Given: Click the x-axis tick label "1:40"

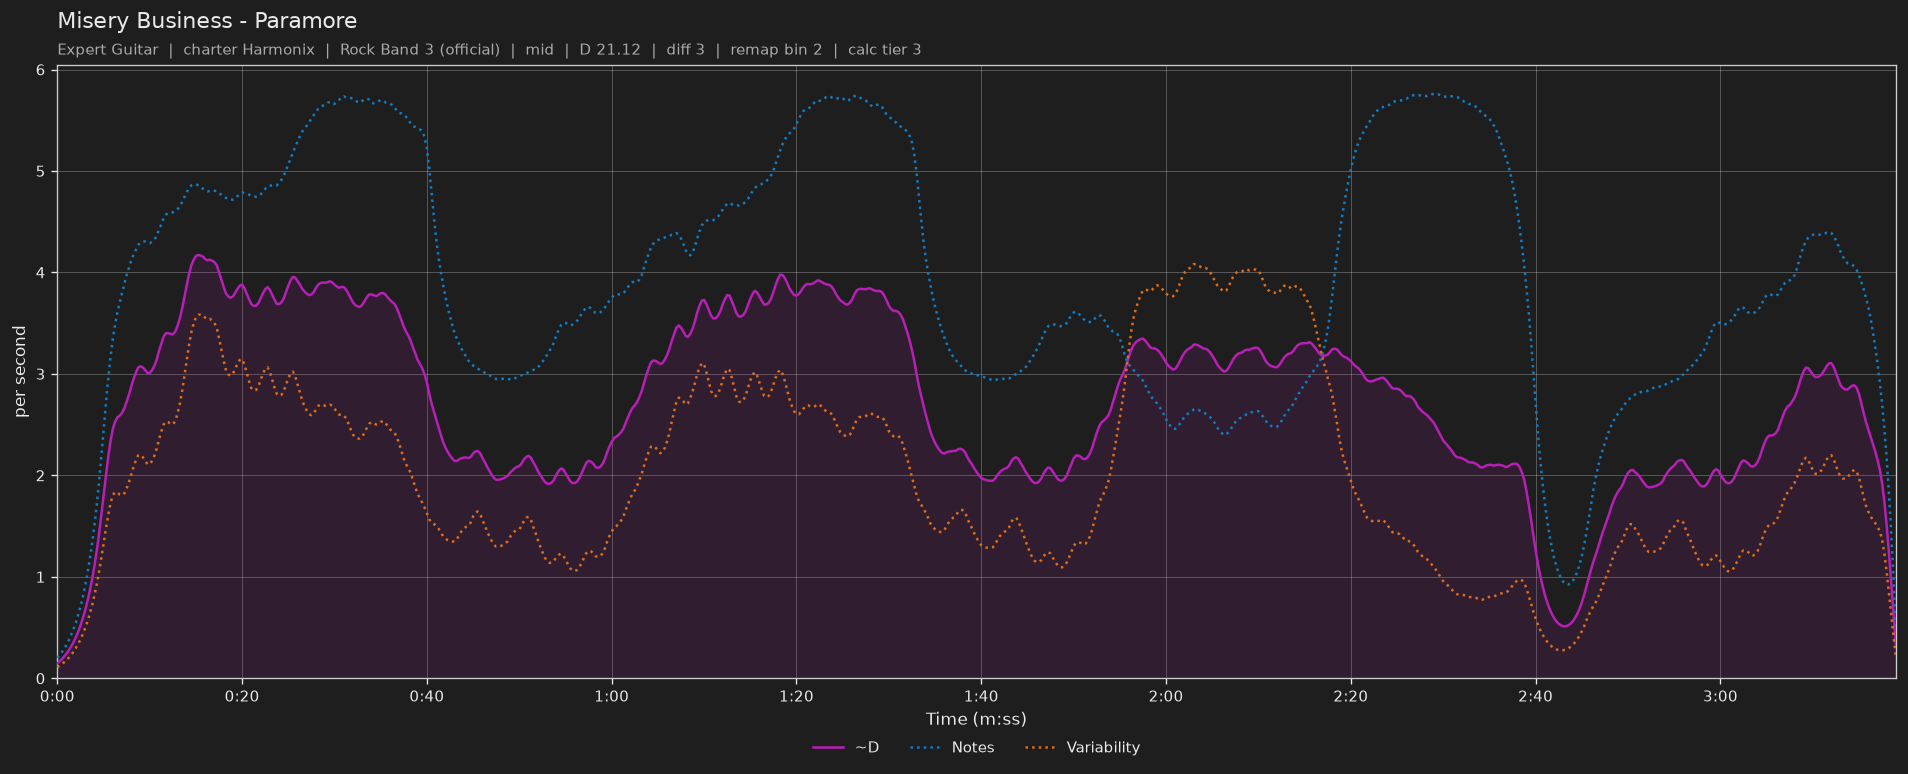Looking at the screenshot, I should coord(981,695).
